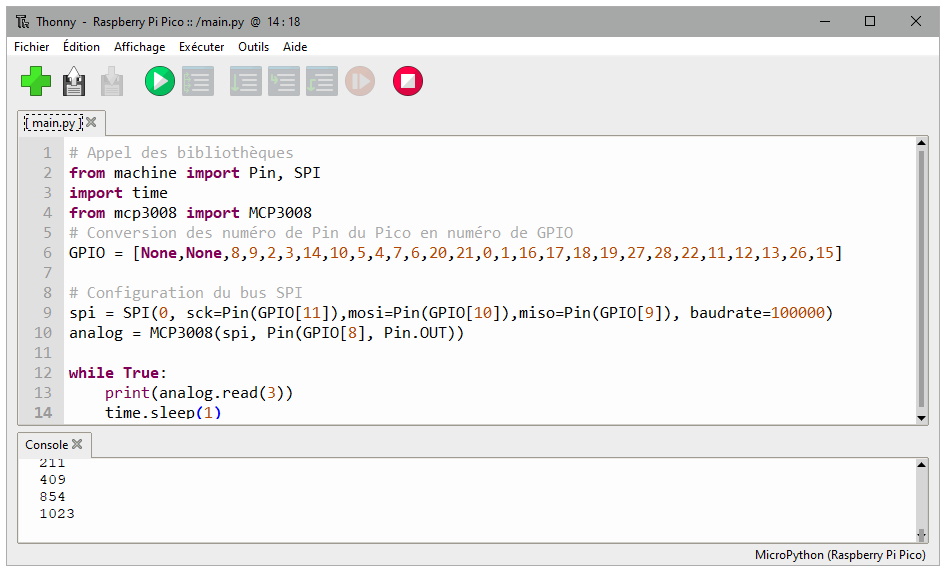Click the green plus New file icon
Viewport: 946px width, 571px height.
[x=36, y=81]
